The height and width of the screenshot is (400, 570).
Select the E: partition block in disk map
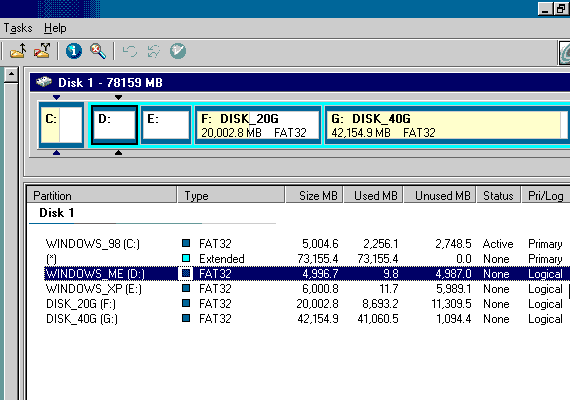(x=166, y=125)
